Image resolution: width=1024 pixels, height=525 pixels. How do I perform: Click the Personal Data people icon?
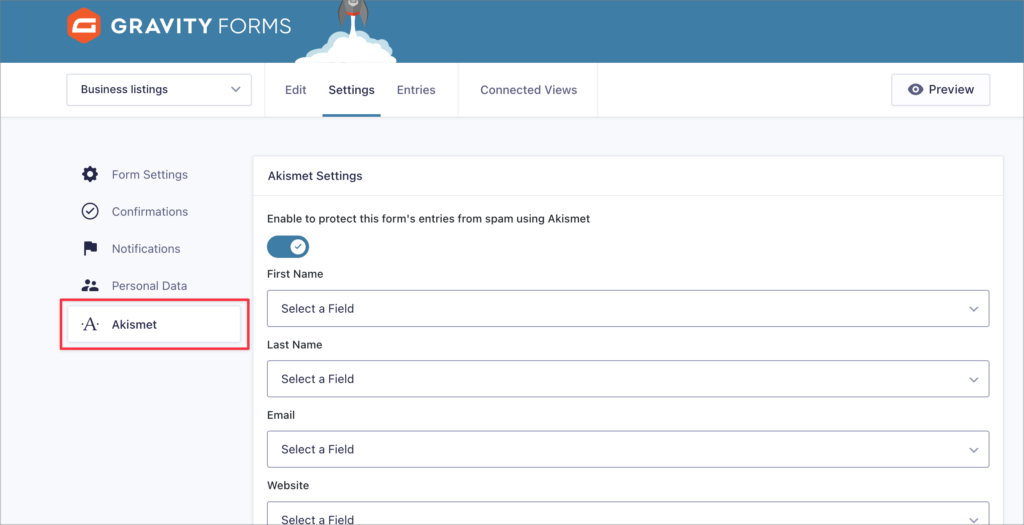[89, 285]
